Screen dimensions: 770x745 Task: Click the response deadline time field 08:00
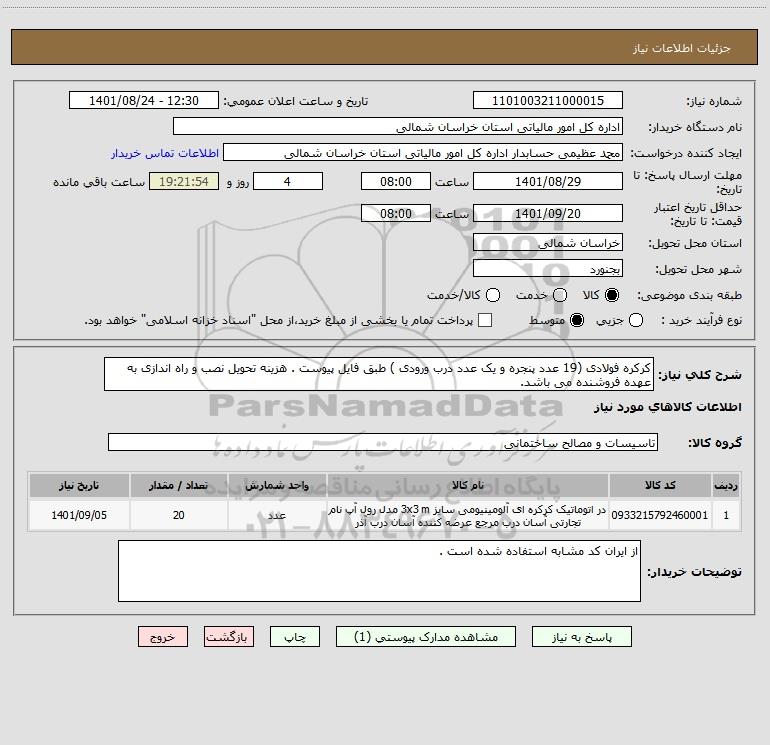[396, 181]
